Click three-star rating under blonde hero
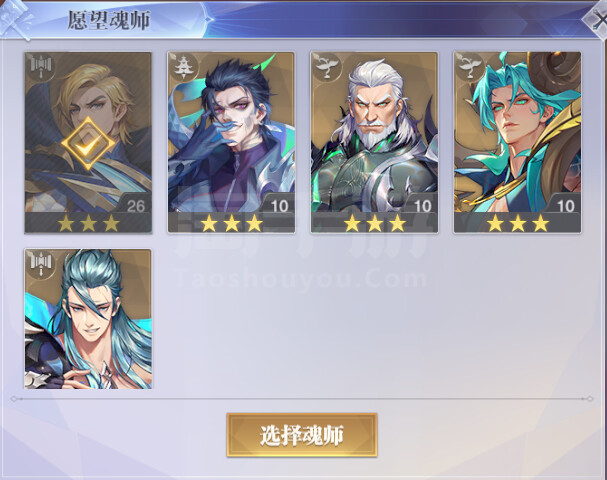This screenshot has width=607, height=480. tap(88, 223)
